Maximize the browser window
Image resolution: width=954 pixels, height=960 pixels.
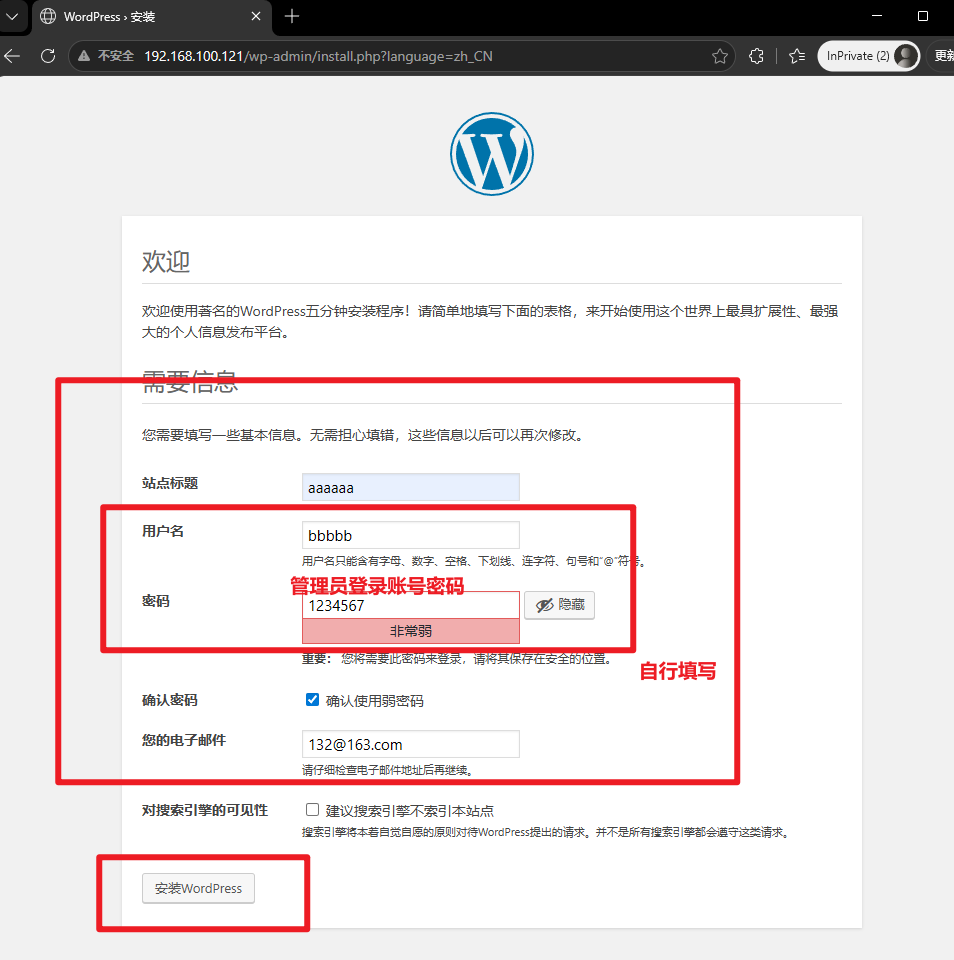click(923, 17)
